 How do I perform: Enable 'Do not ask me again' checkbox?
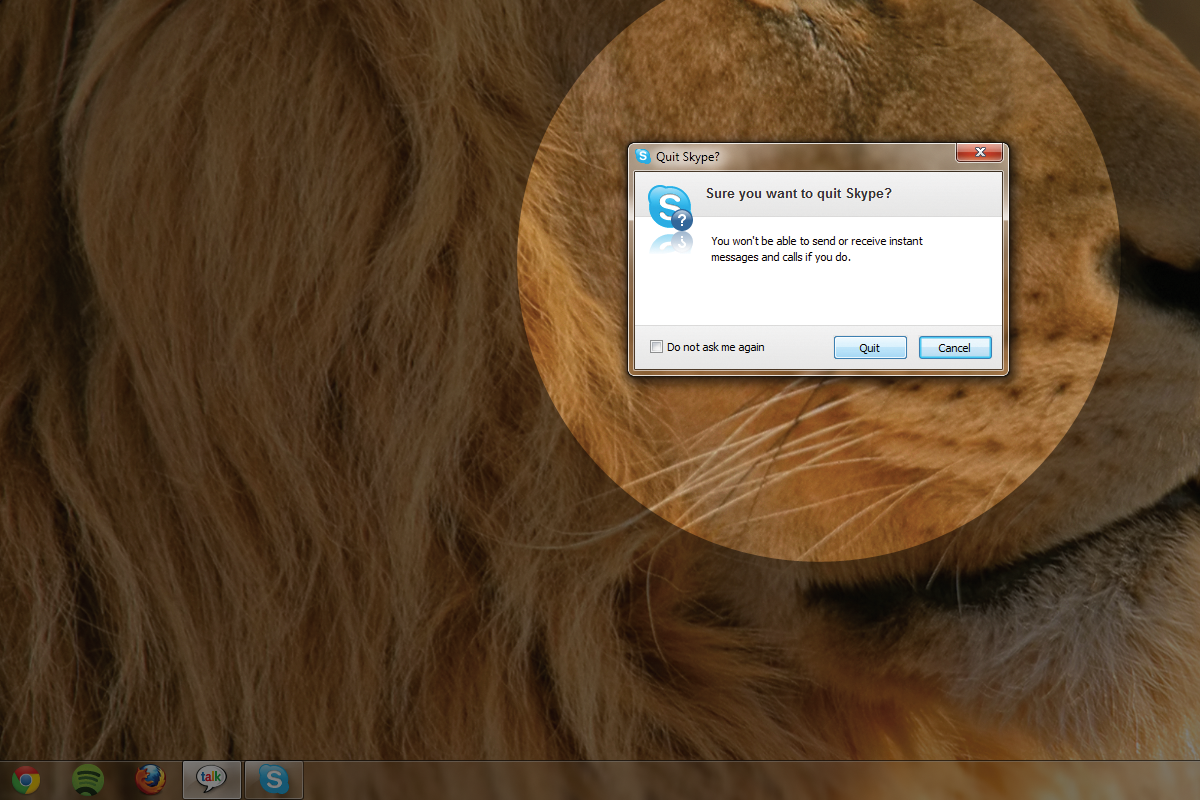coord(656,347)
